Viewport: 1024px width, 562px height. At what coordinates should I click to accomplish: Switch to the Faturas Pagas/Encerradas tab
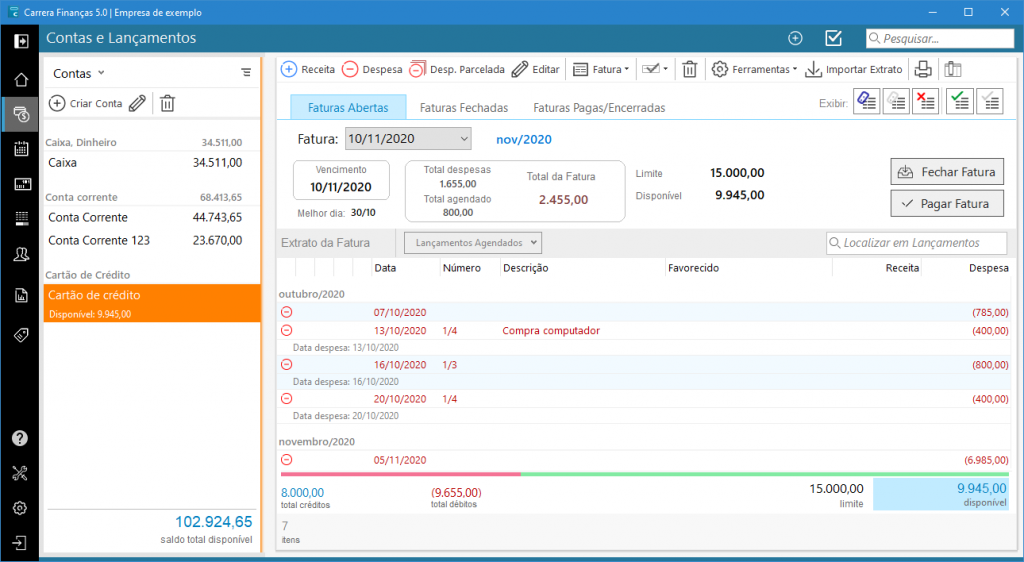tap(598, 107)
